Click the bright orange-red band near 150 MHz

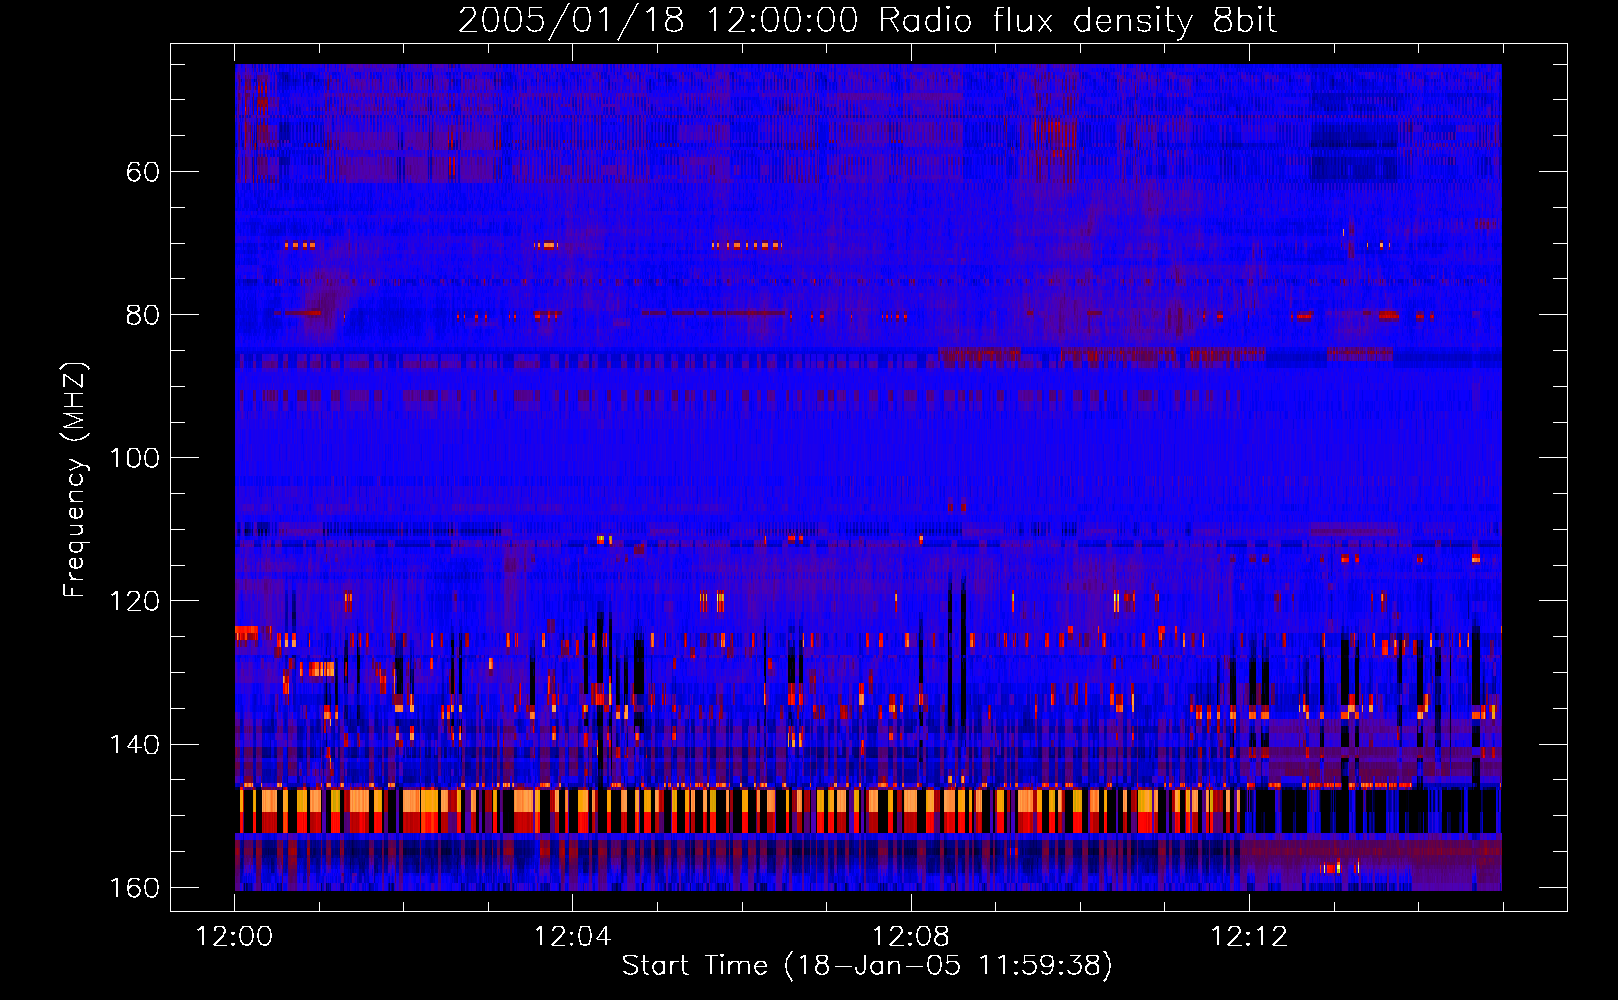pos(740,810)
